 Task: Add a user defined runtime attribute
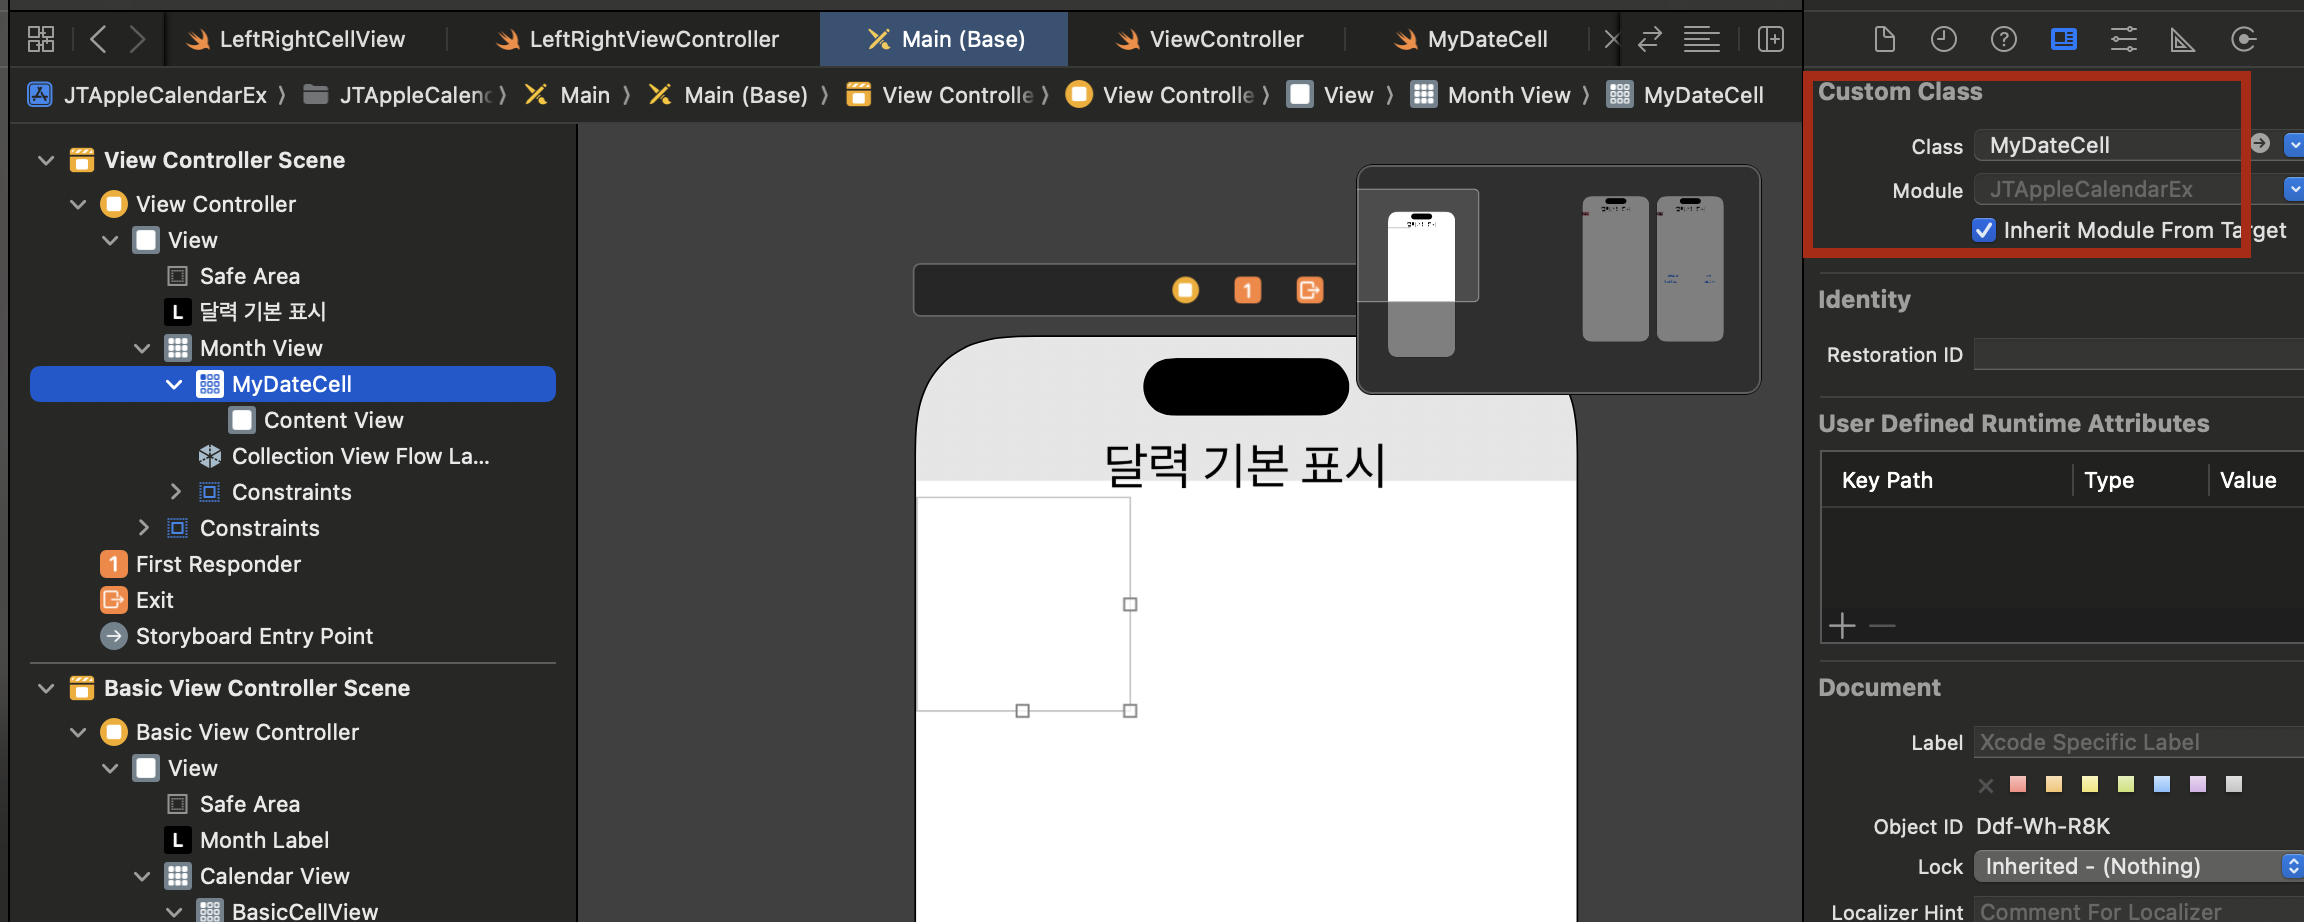coord(1842,626)
